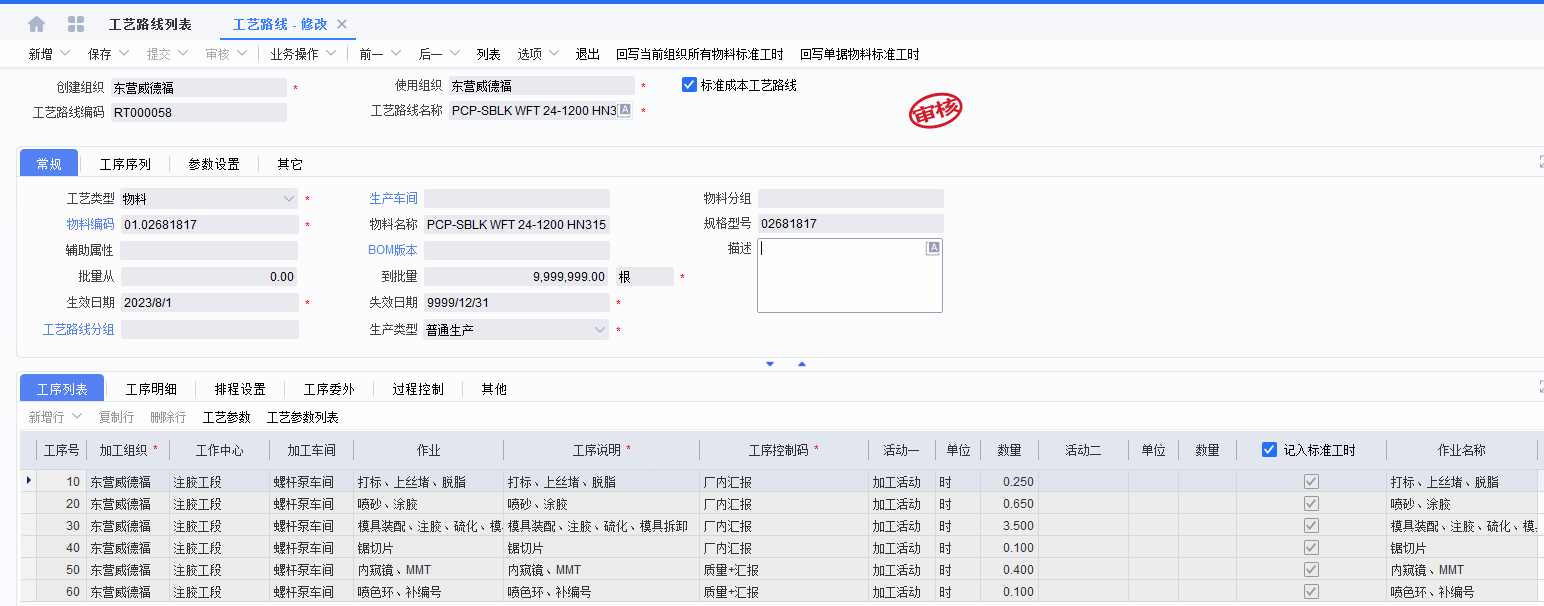Collapse panel using the down splitter arrow
The width and height of the screenshot is (1544, 606).
point(770,364)
